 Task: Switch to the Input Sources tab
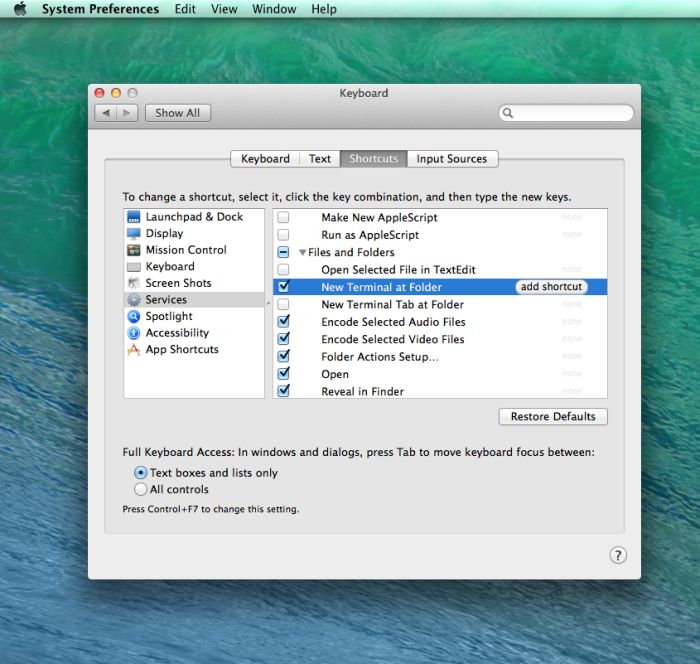452,159
